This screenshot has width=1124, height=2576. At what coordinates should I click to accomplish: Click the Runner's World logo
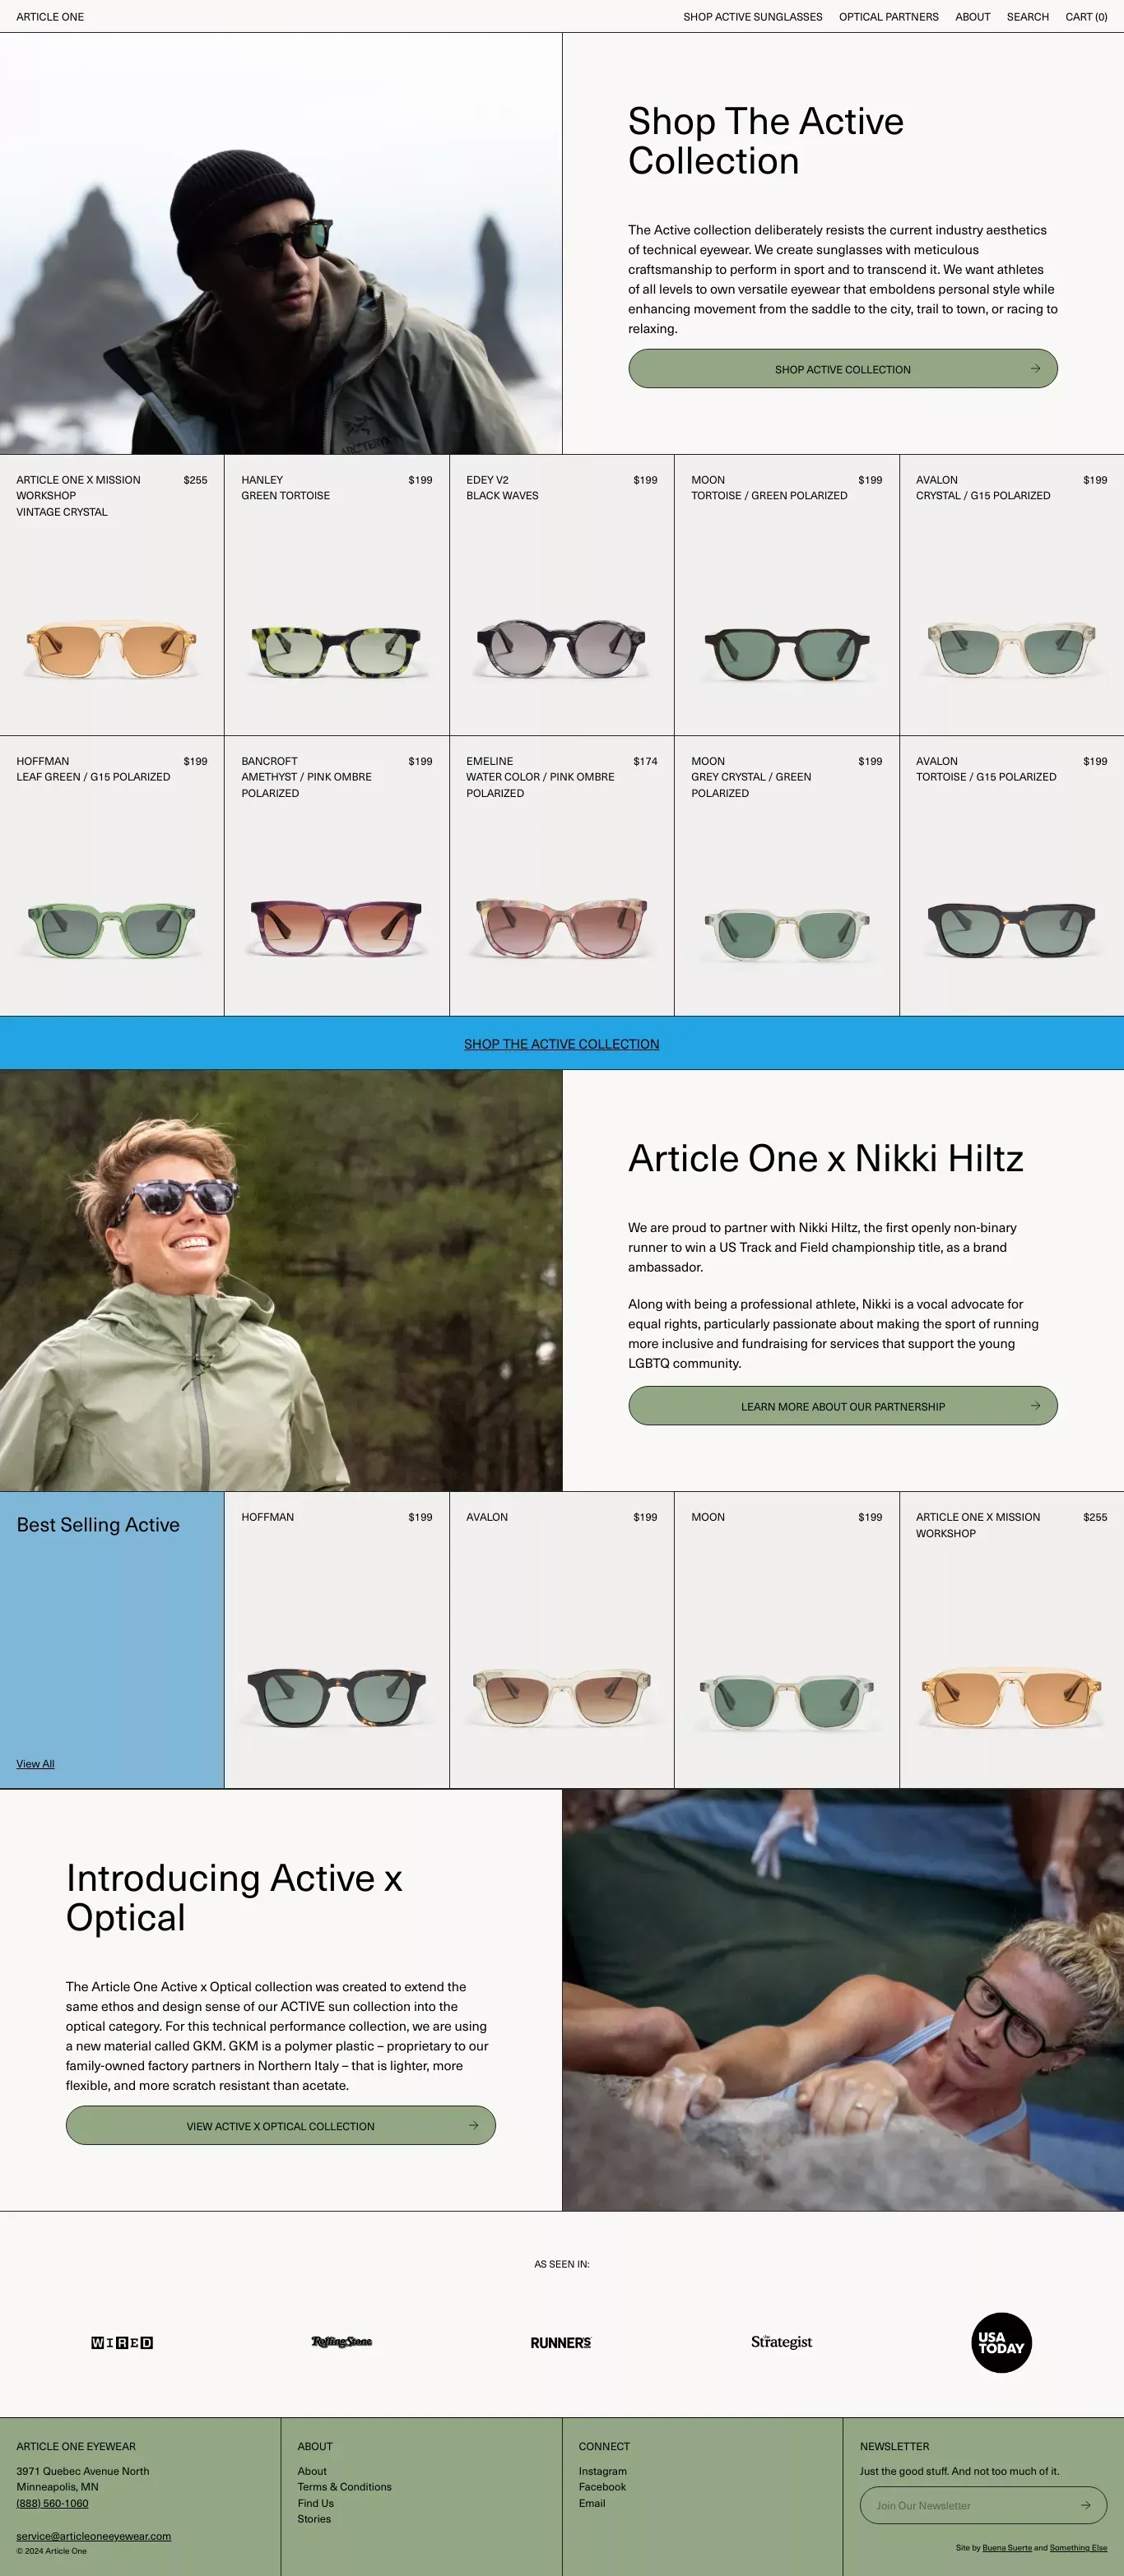pyautogui.click(x=561, y=2342)
